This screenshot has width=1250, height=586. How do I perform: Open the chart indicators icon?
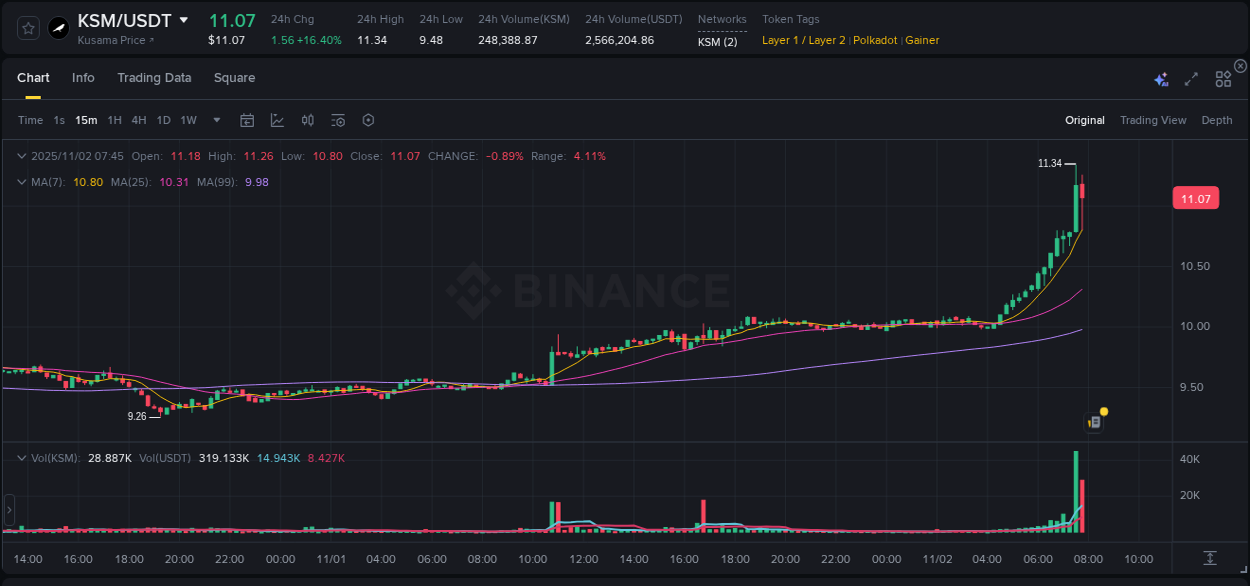tap(277, 120)
